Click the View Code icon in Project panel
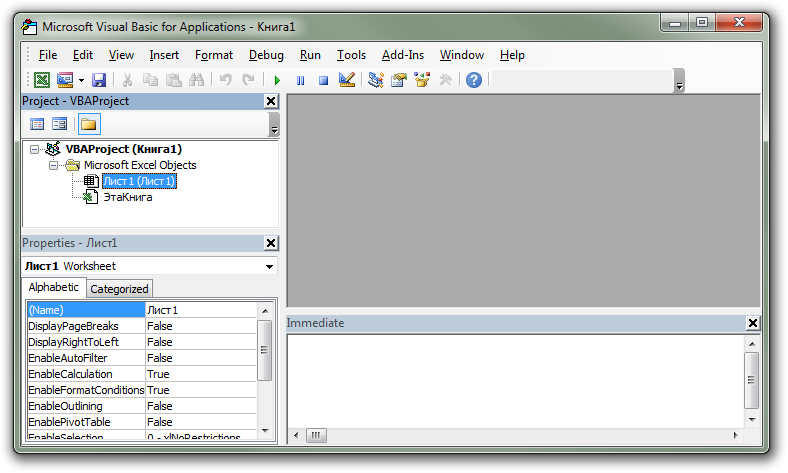The image size is (788, 473). (37, 124)
